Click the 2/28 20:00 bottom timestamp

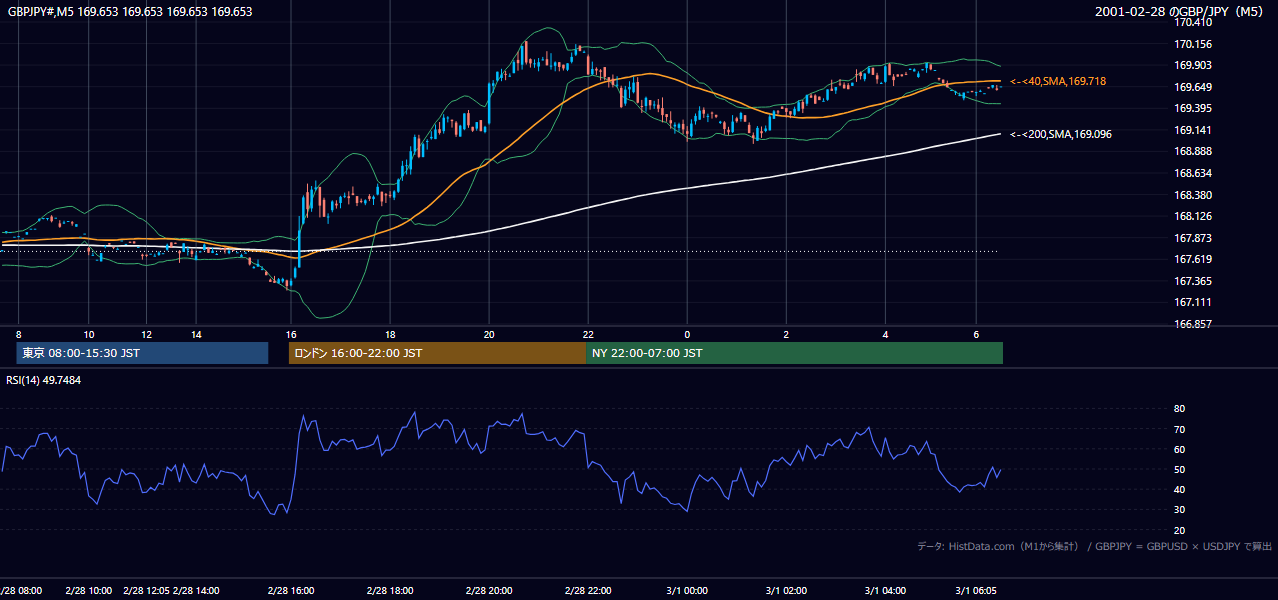(x=489, y=591)
